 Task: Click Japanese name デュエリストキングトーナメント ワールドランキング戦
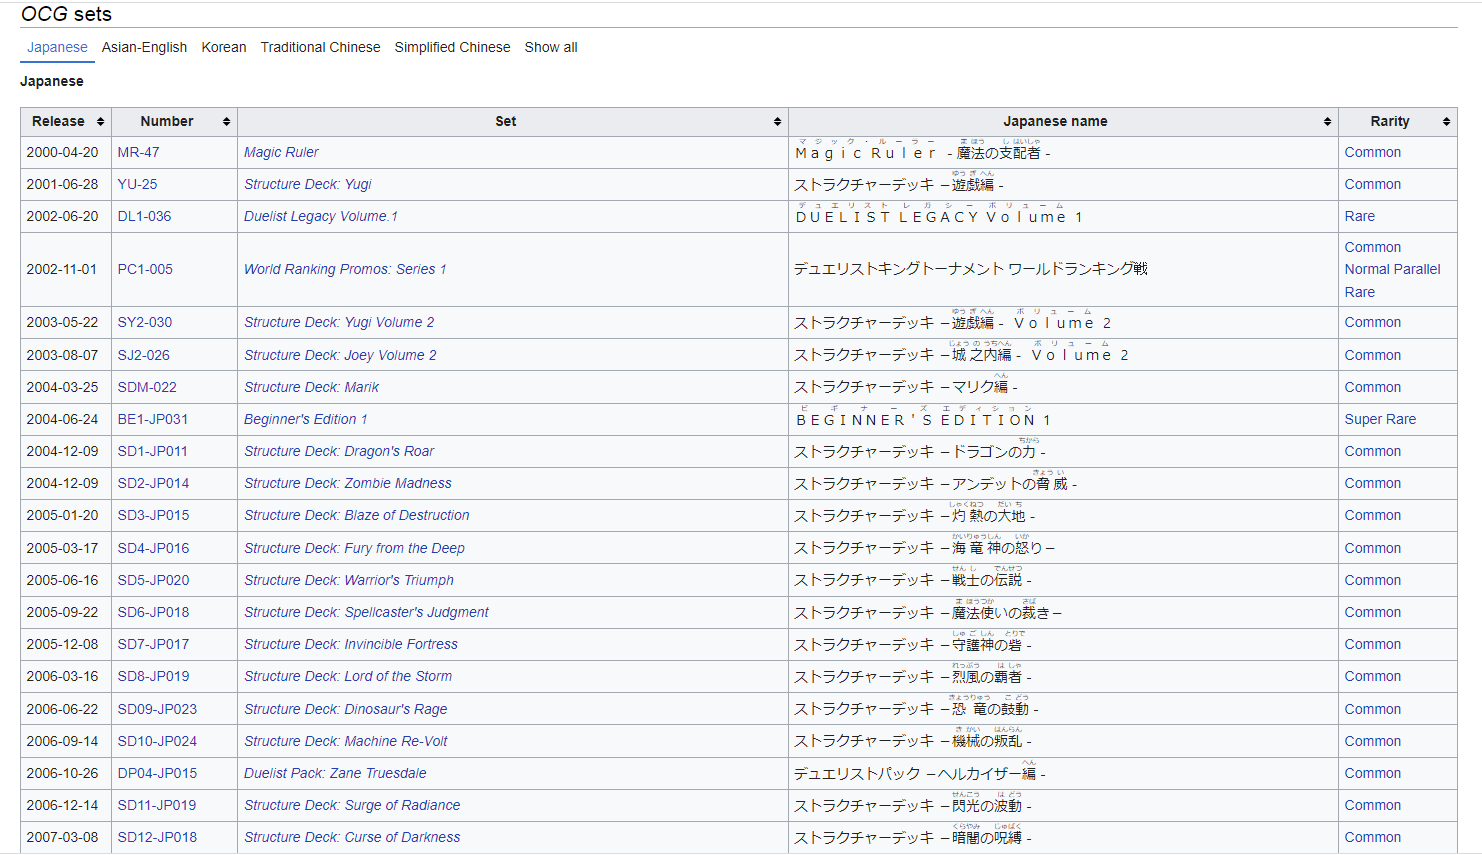pyautogui.click(x=971, y=269)
